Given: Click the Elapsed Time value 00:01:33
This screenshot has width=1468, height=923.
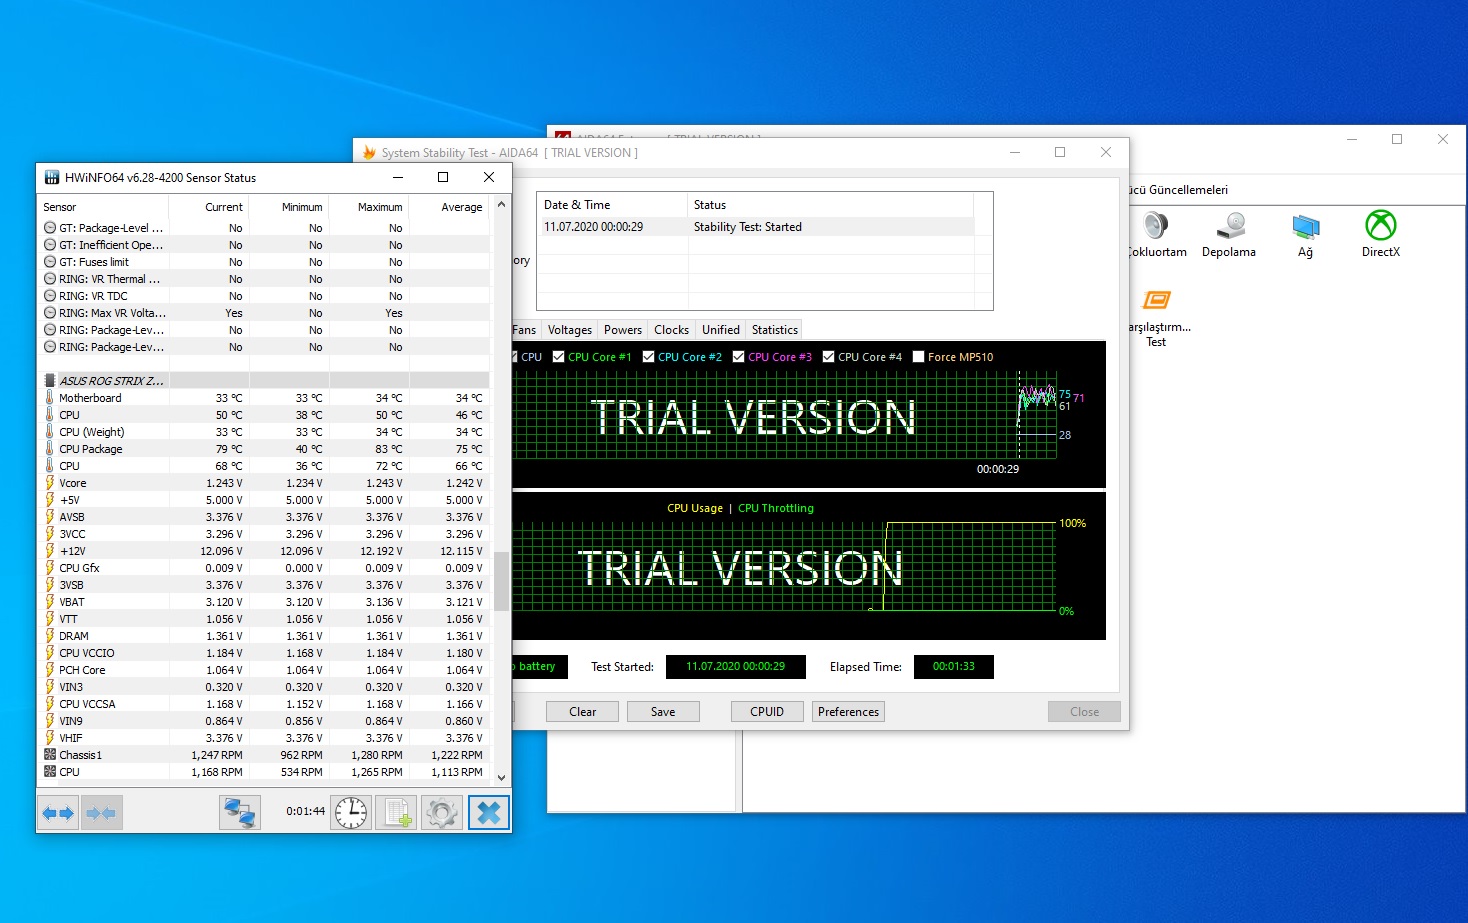Looking at the screenshot, I should [x=953, y=666].
